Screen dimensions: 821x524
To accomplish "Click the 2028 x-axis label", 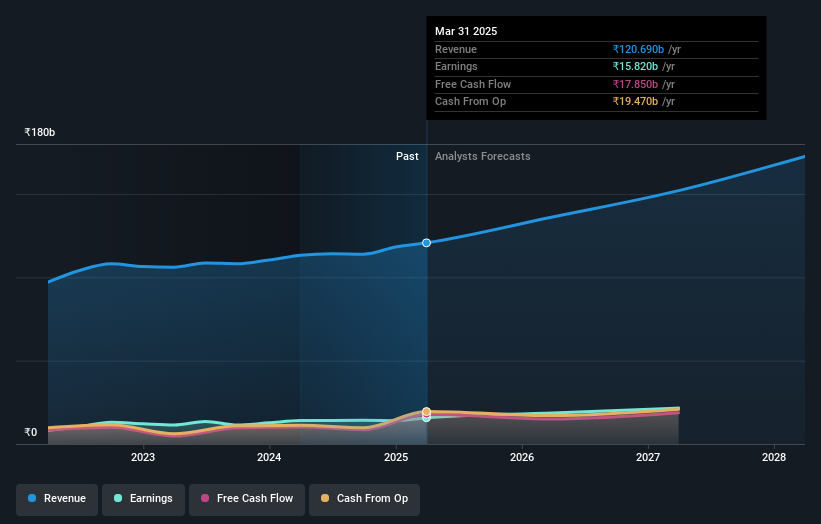I will pos(774,458).
